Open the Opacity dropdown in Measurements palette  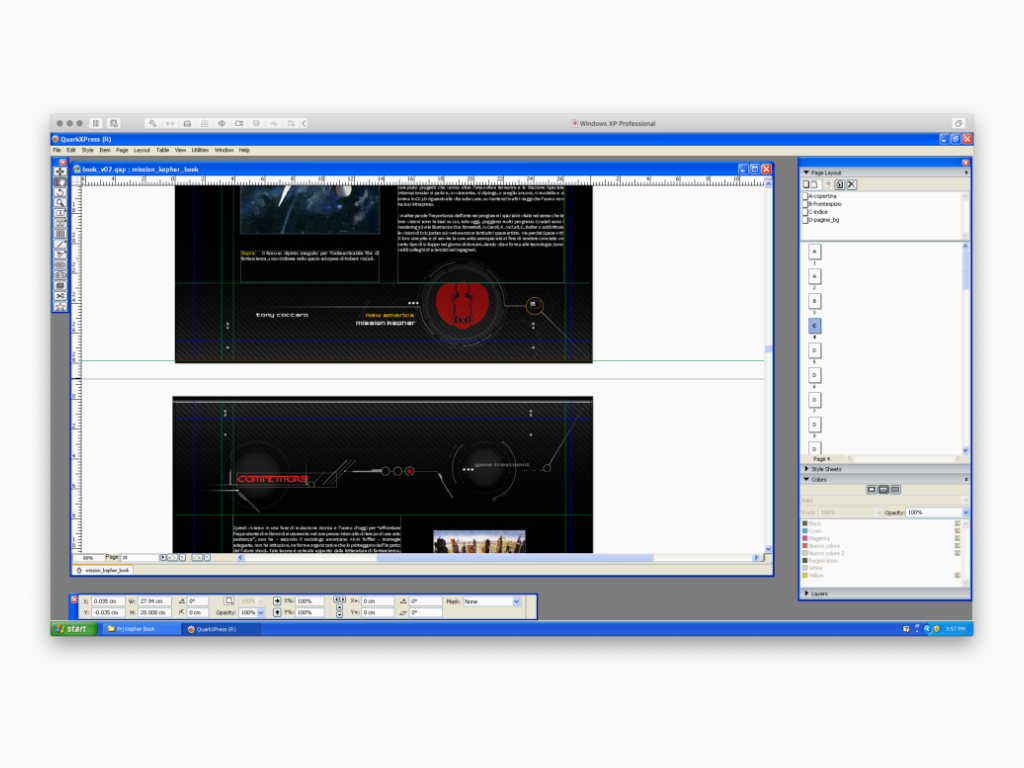click(261, 613)
